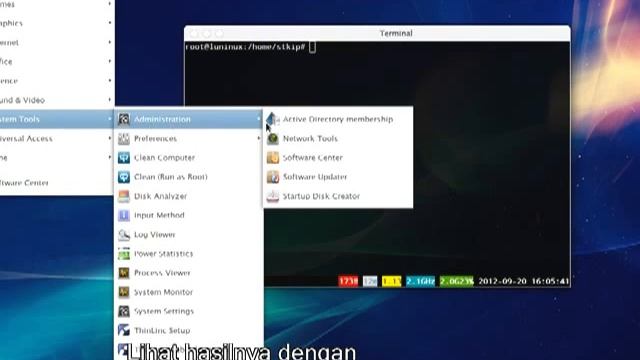Click the Process Viewer icon
Screen dimensions: 640x360
pyautogui.click(x=124, y=273)
